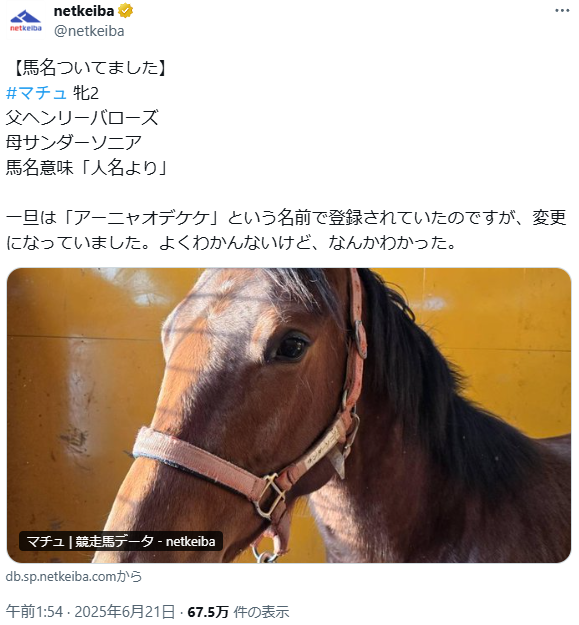Click the 父ヘンリーバローズ line
579x625 pixels.
pos(82,118)
